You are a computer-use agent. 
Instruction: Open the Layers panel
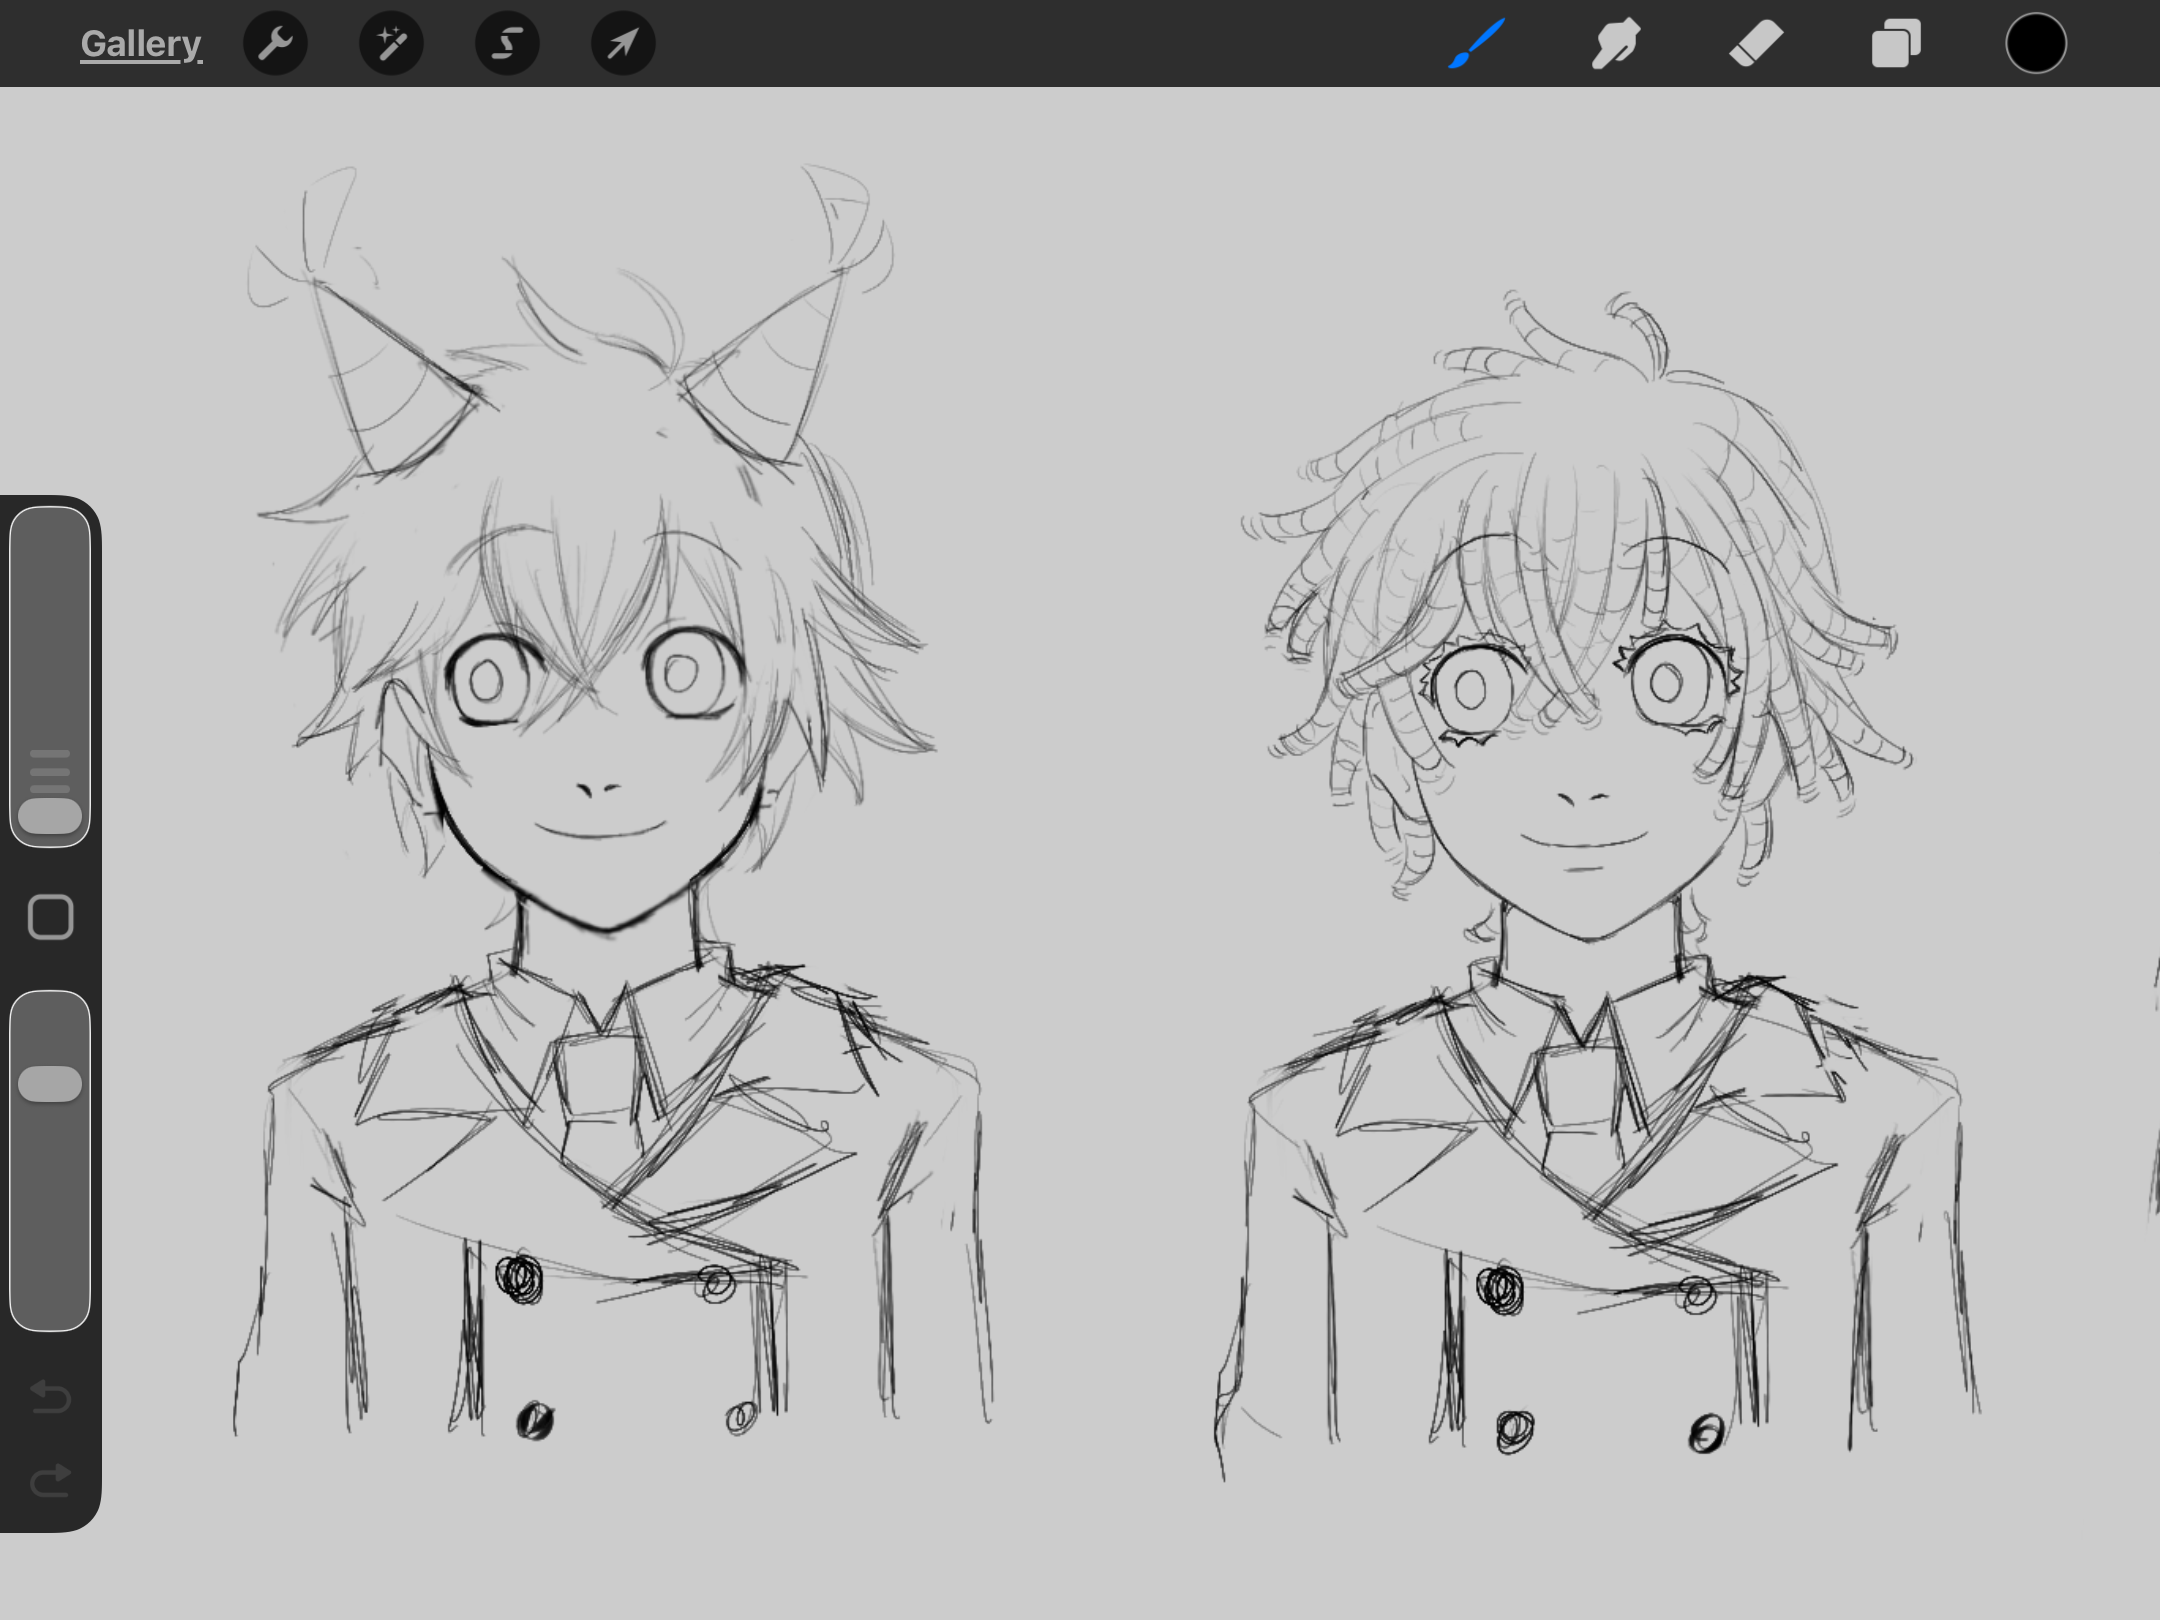coord(1895,44)
